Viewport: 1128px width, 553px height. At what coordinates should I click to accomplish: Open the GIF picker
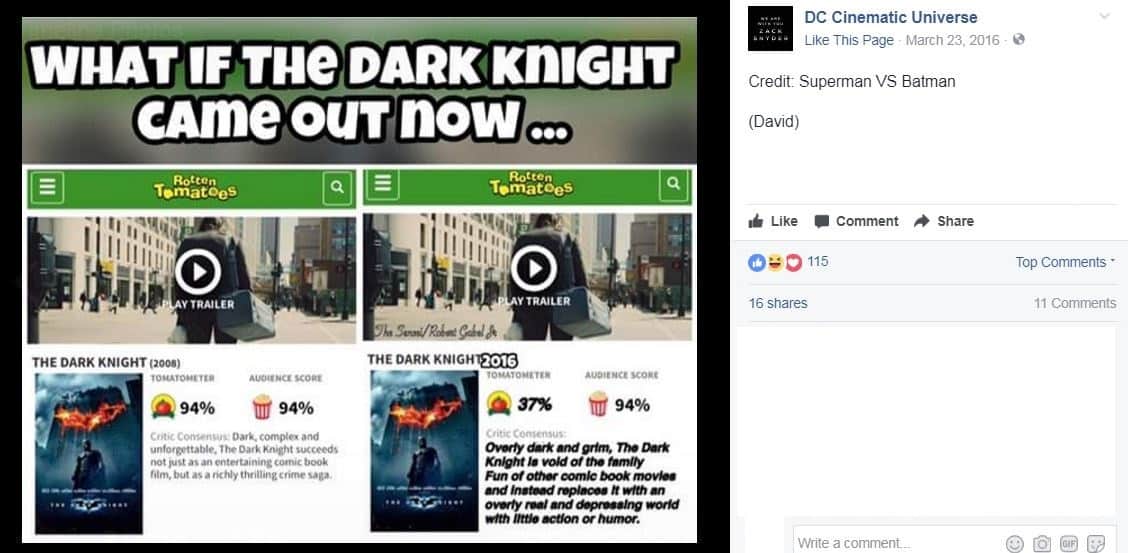[1068, 544]
